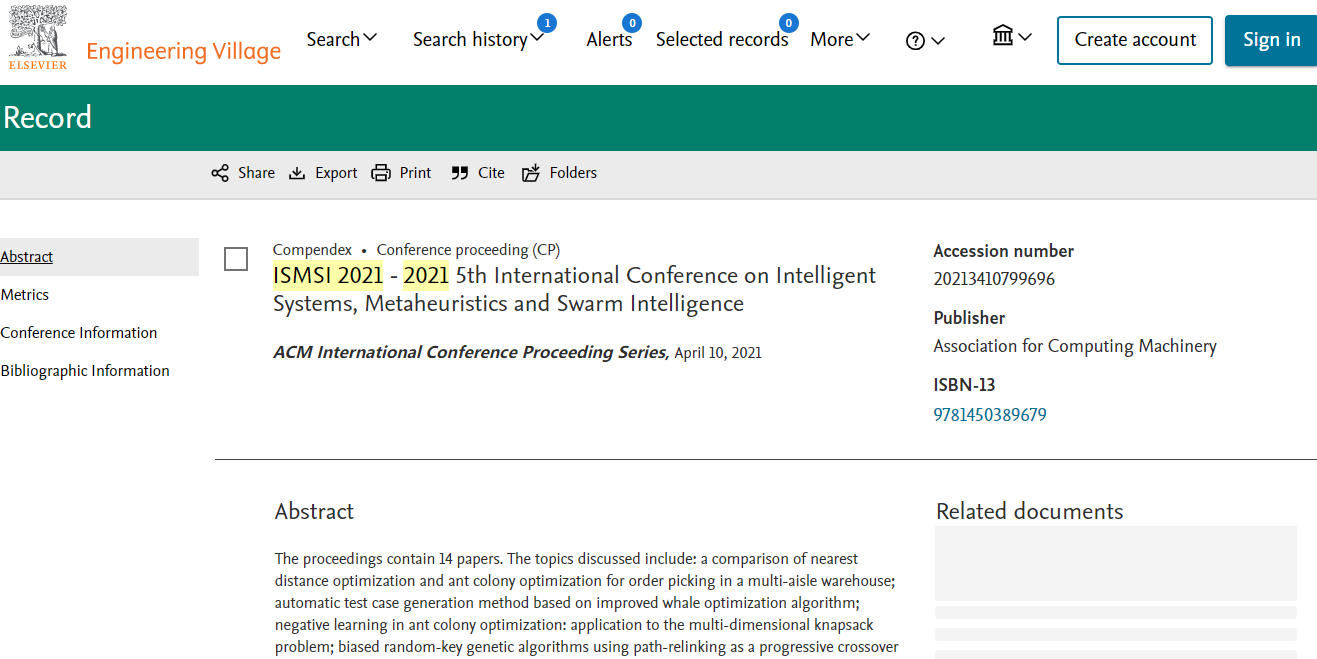The width and height of the screenshot is (1317, 659).
Task: Expand the More menu
Action: coord(840,39)
